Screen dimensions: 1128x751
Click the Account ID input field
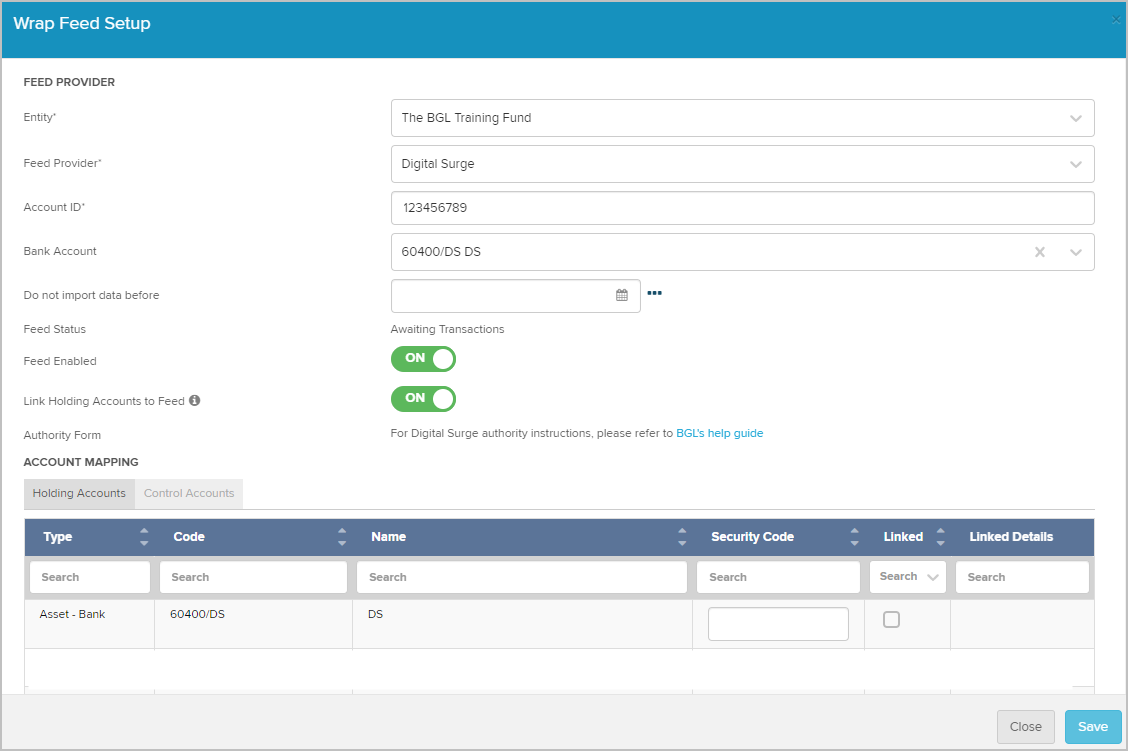pyautogui.click(x=742, y=208)
